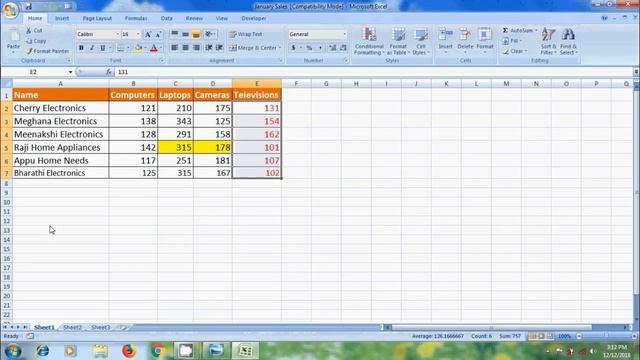Open the General number format dropdown
The image size is (640, 360).
coord(344,34)
